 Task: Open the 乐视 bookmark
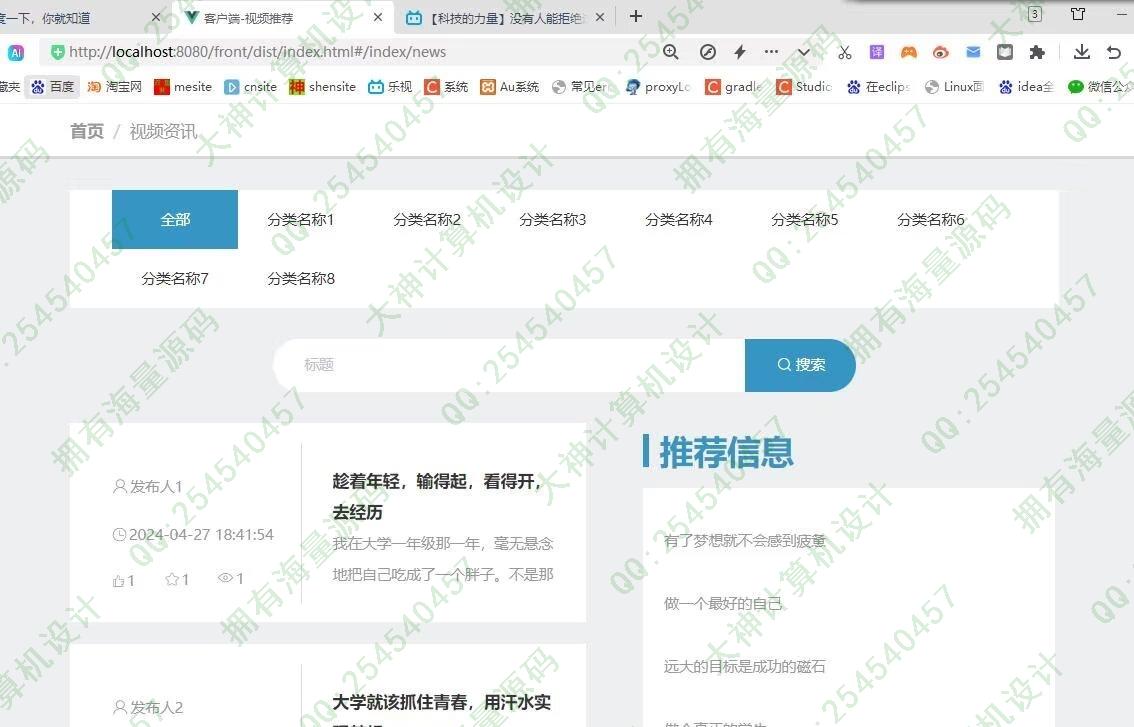[x=390, y=87]
